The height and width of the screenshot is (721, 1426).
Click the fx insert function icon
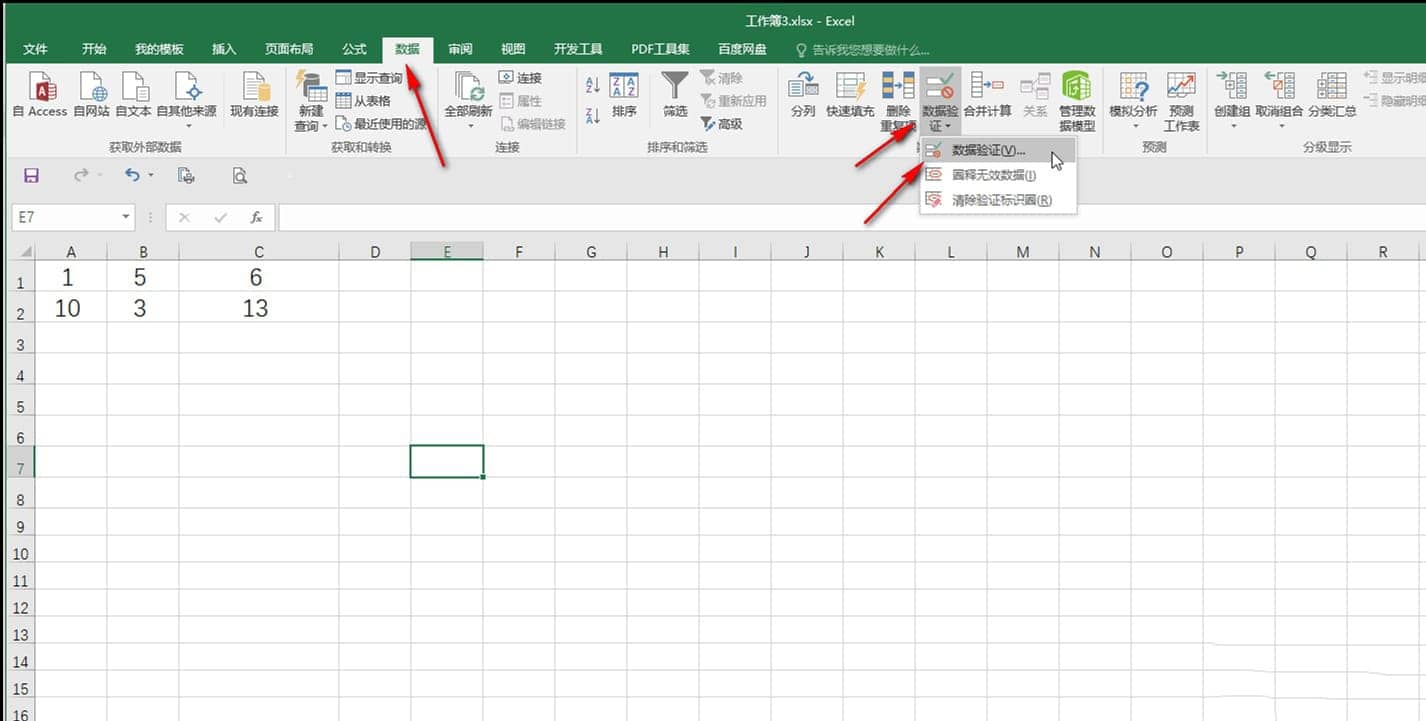pyautogui.click(x=256, y=217)
